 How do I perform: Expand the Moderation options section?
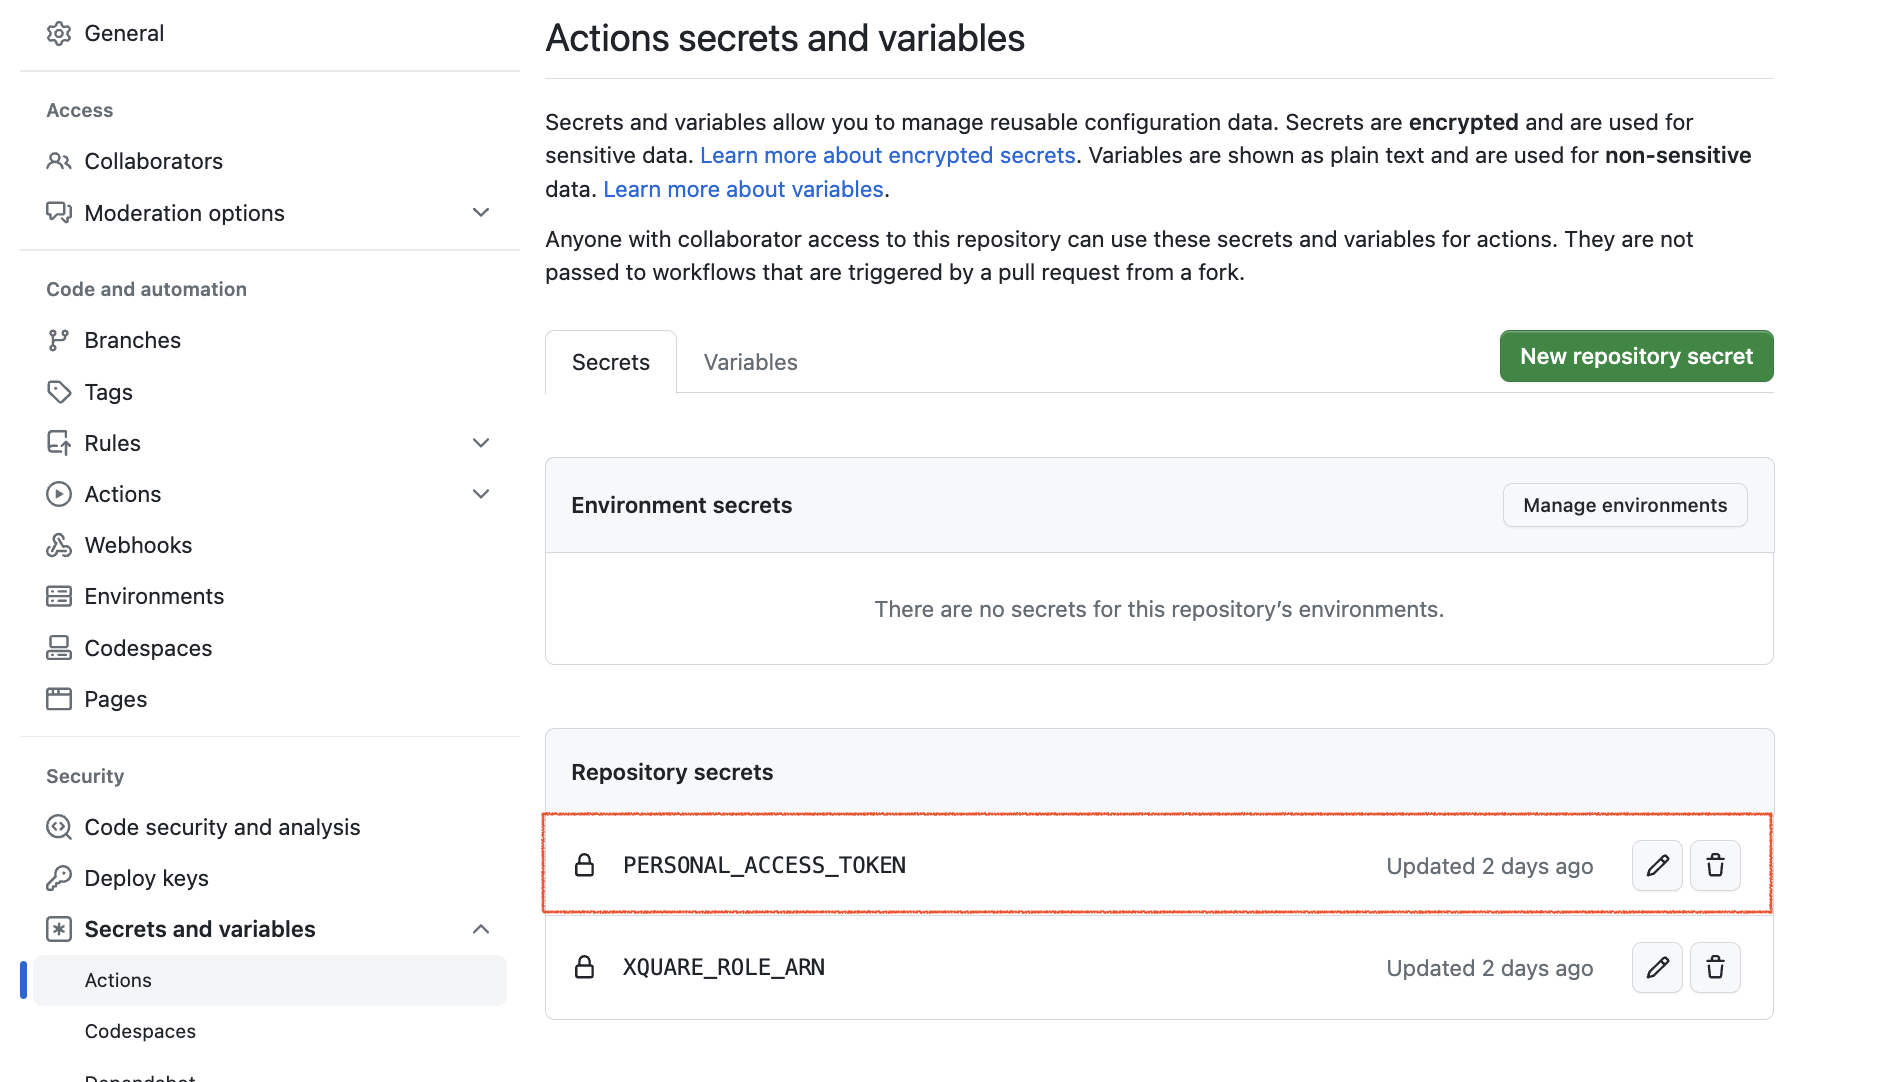(x=481, y=212)
